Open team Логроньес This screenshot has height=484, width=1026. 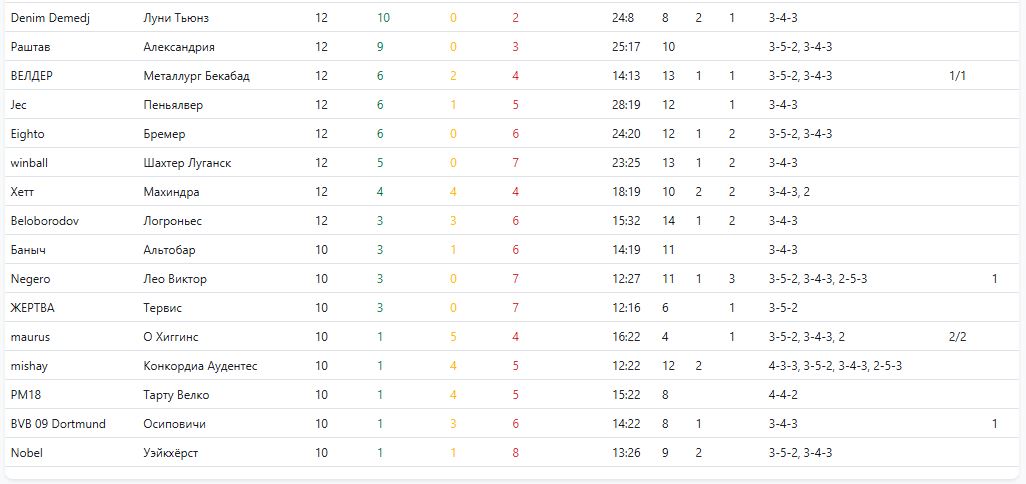coord(173,221)
